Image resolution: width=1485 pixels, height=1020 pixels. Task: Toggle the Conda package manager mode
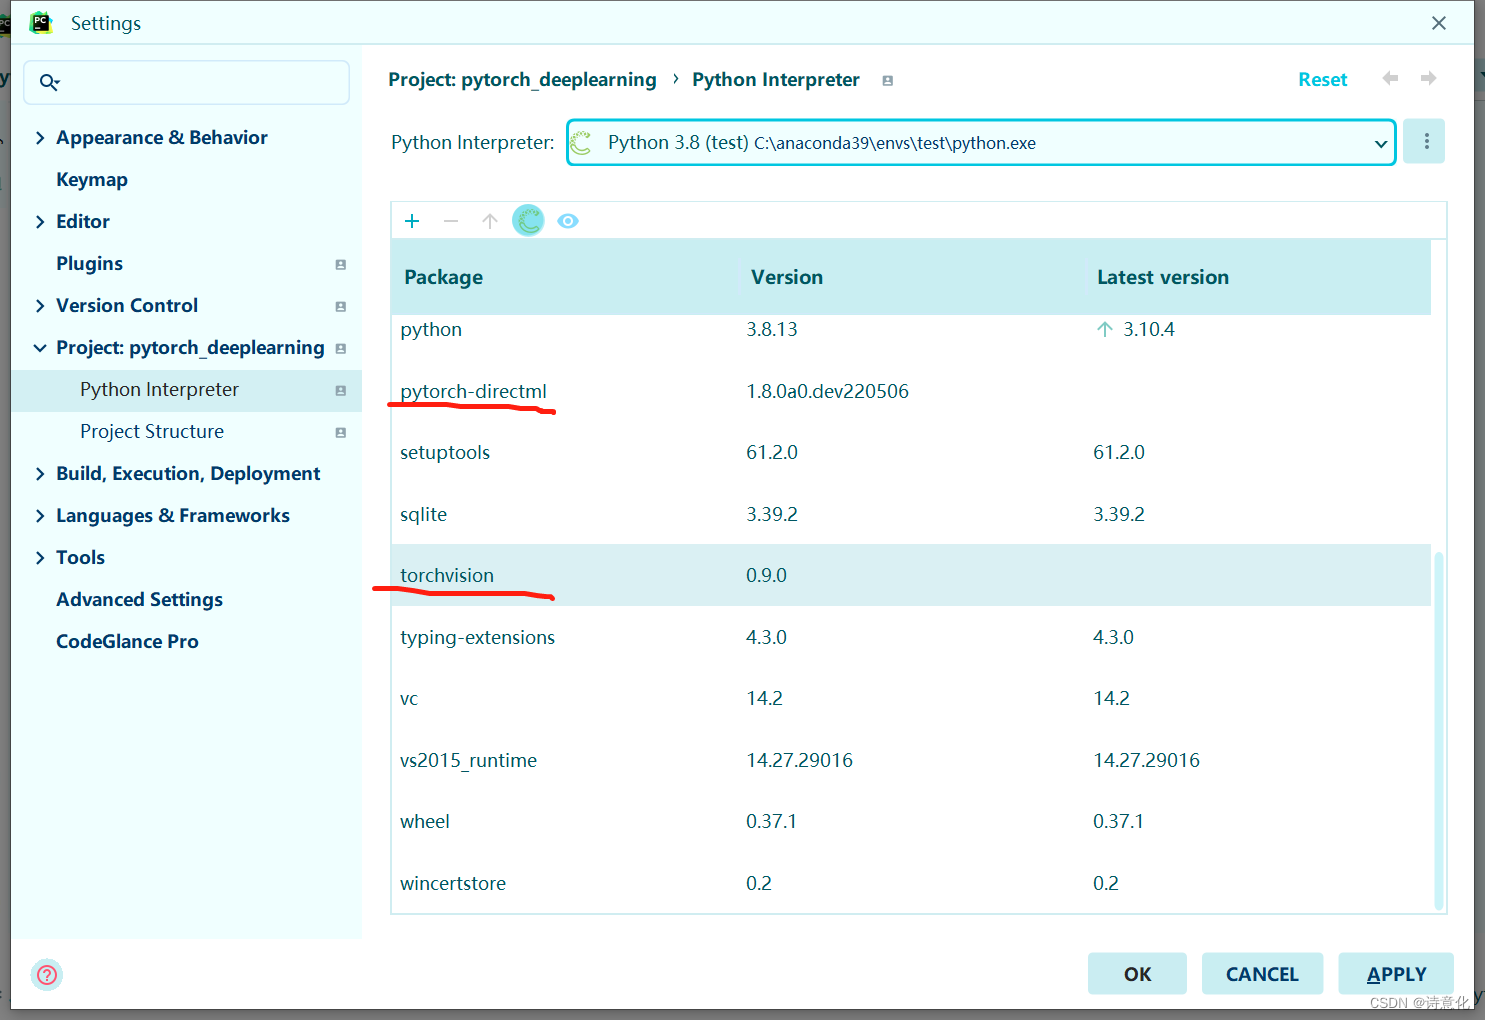(528, 220)
